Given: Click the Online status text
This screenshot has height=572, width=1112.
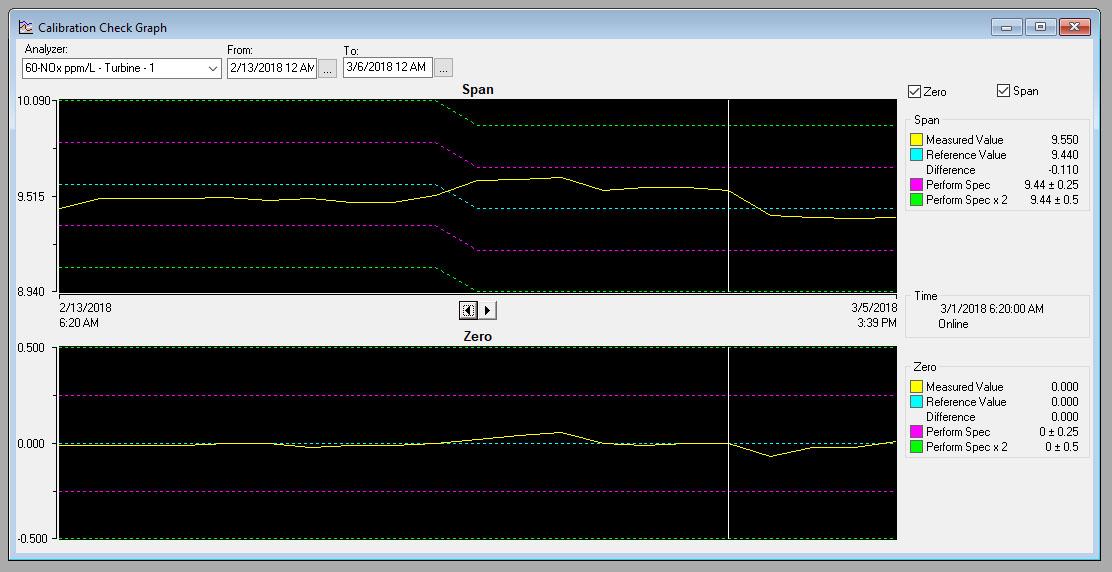Looking at the screenshot, I should 953,324.
